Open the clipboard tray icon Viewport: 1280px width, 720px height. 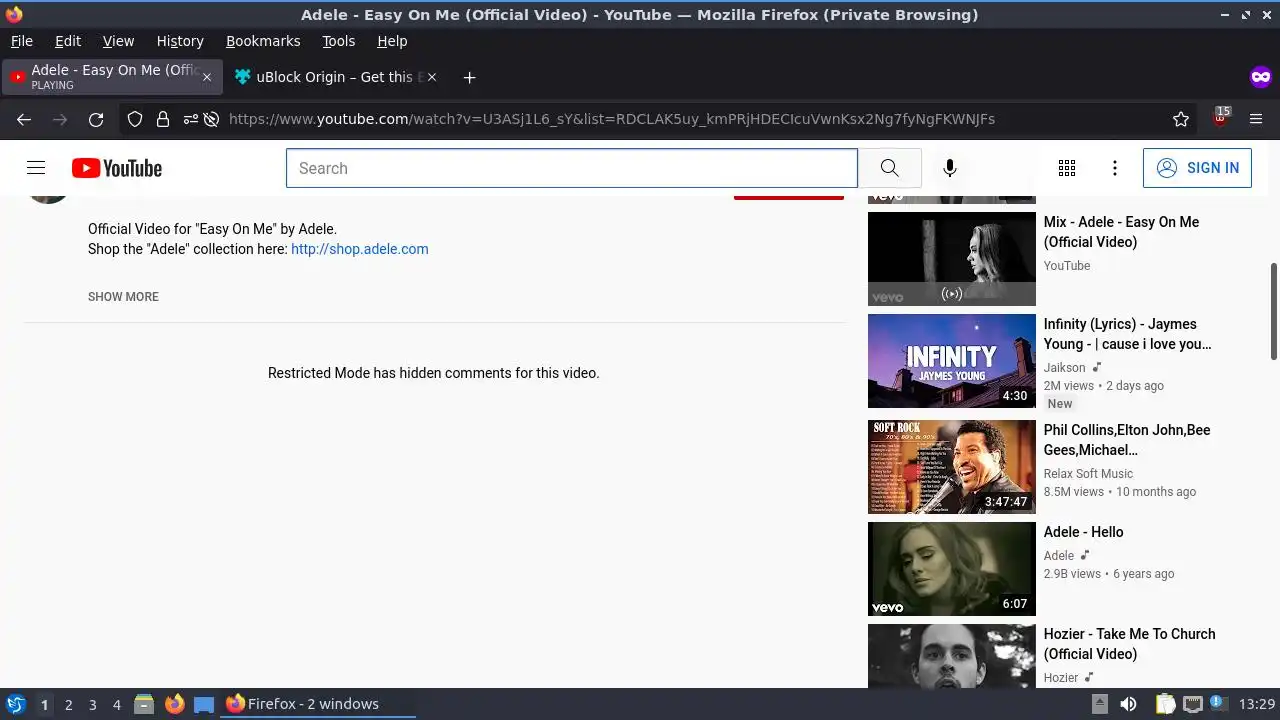(1165, 704)
